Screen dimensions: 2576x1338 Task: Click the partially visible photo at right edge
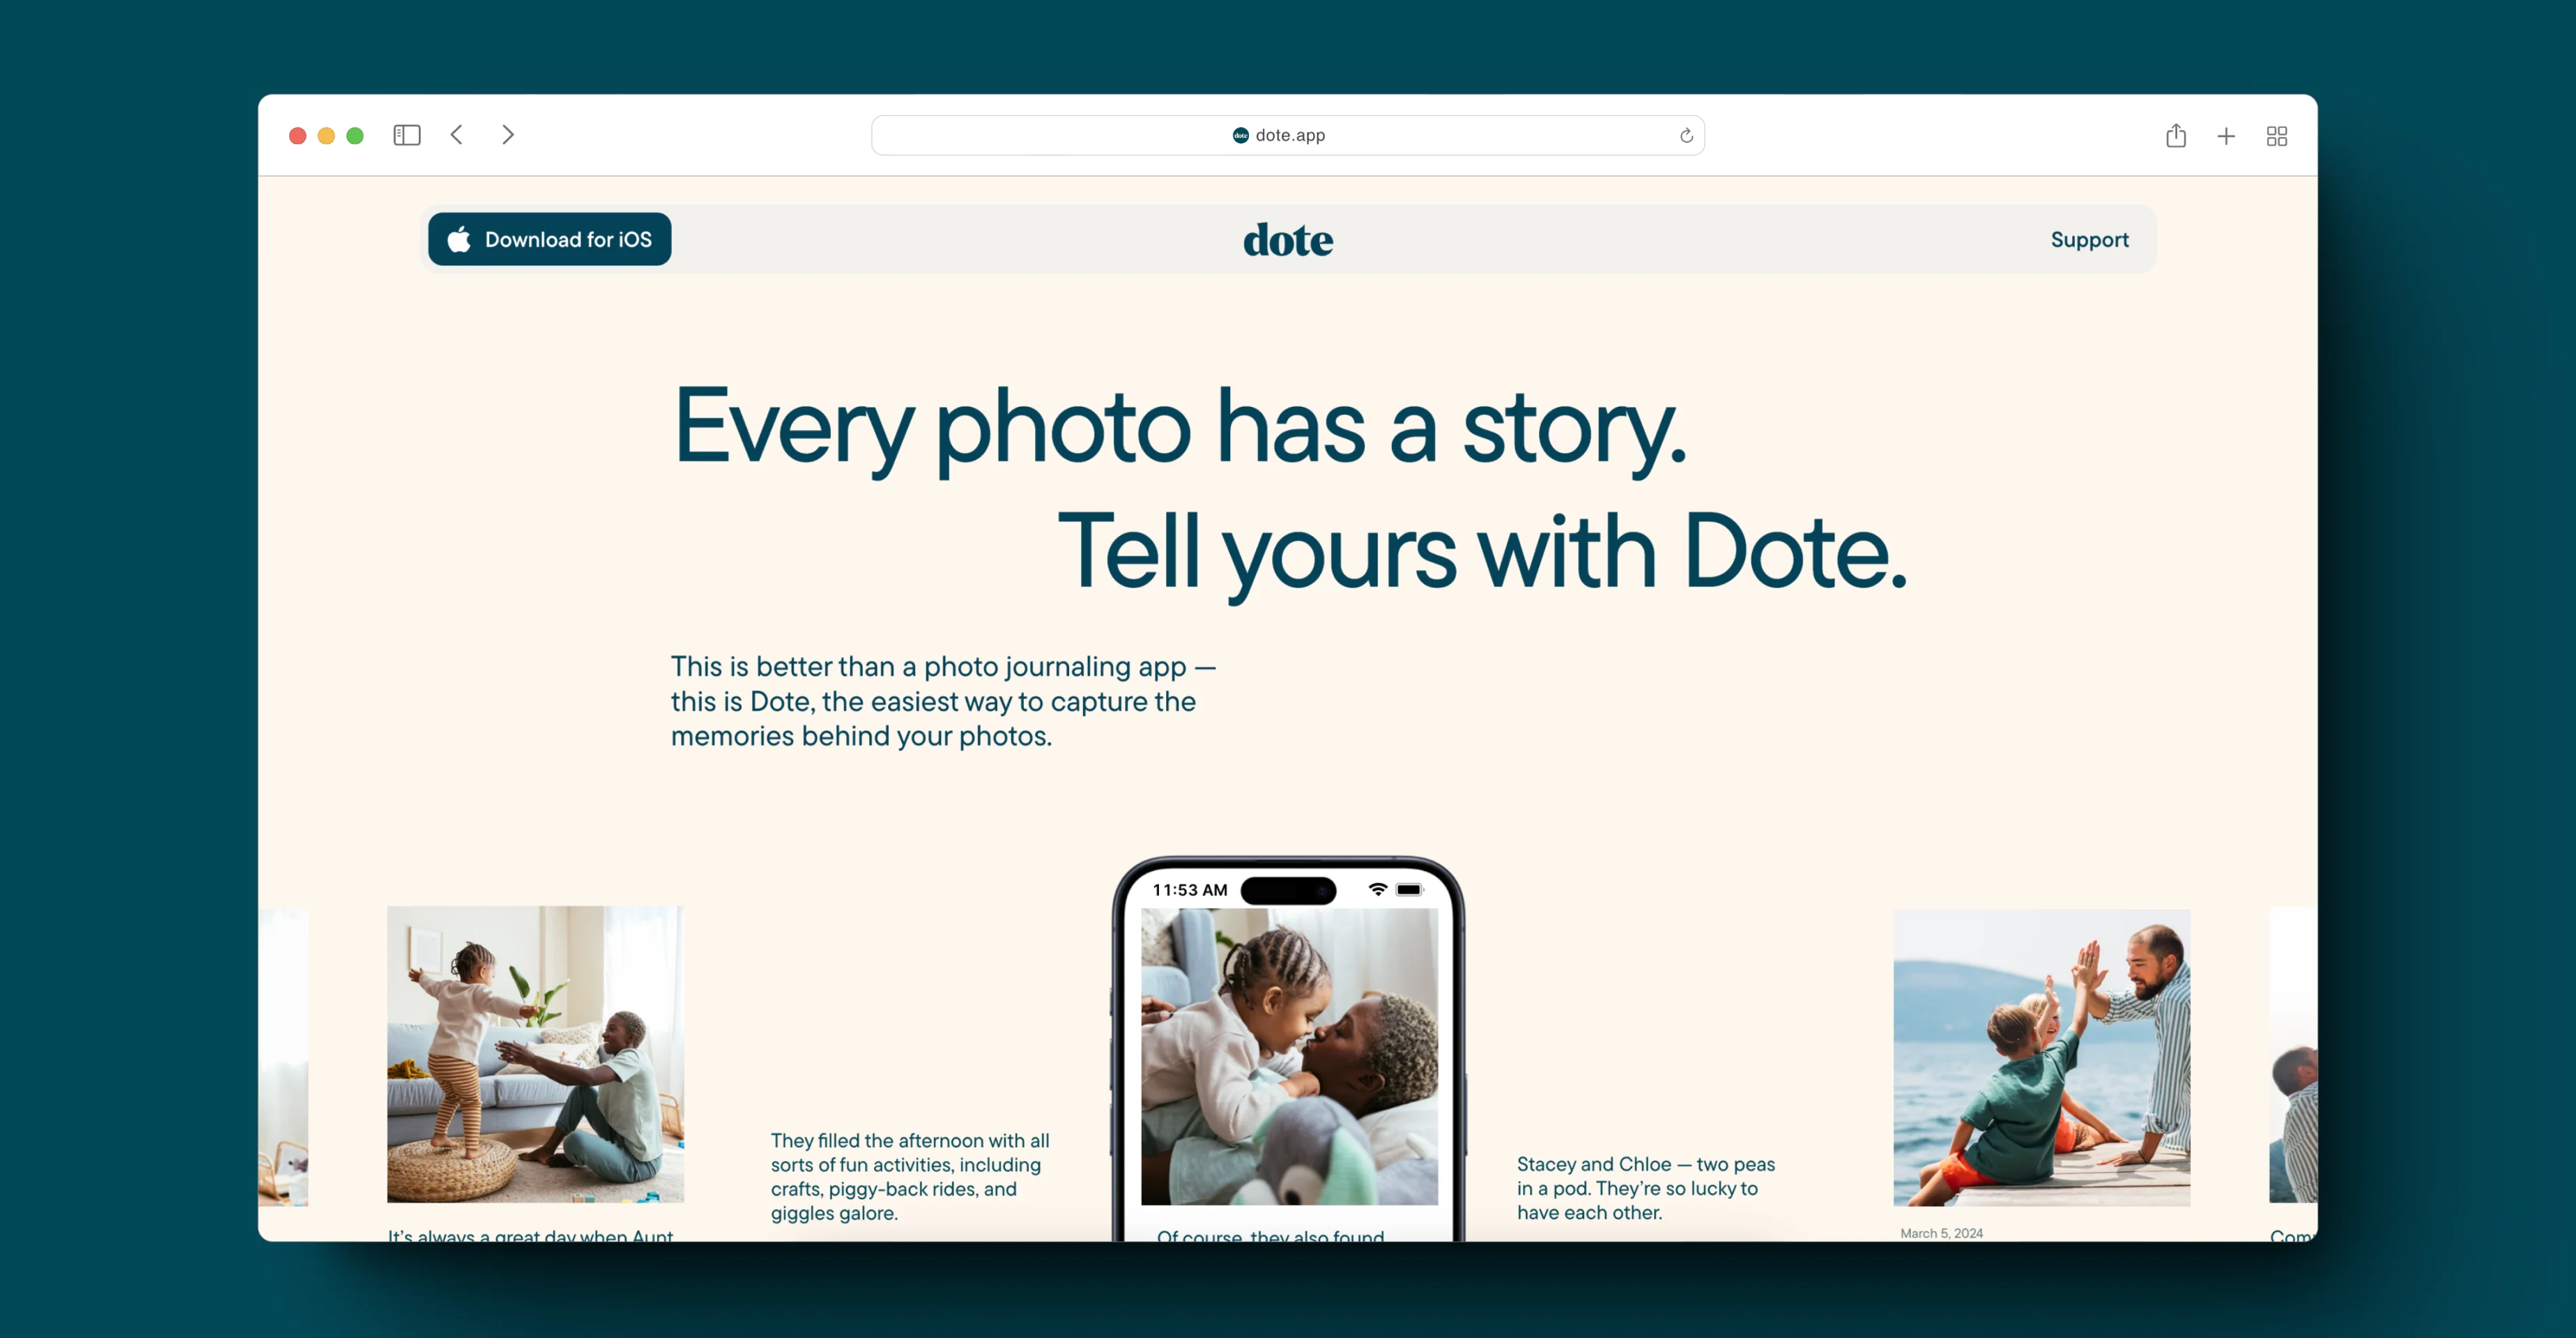[2293, 1055]
